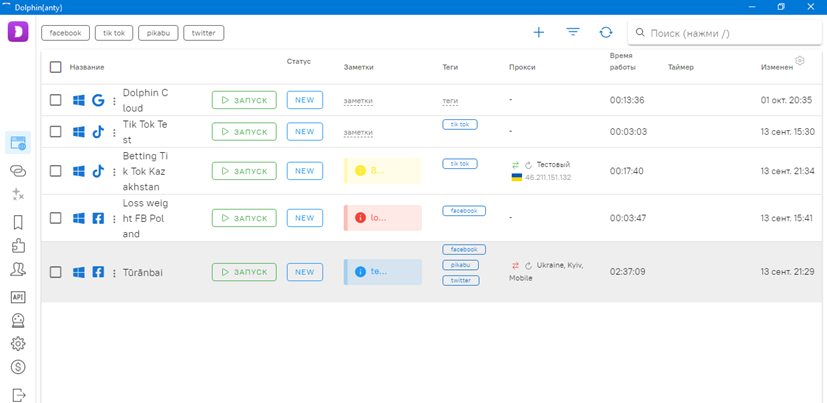
Task: Click the blue refresh icon in toolbar
Action: coord(606,33)
